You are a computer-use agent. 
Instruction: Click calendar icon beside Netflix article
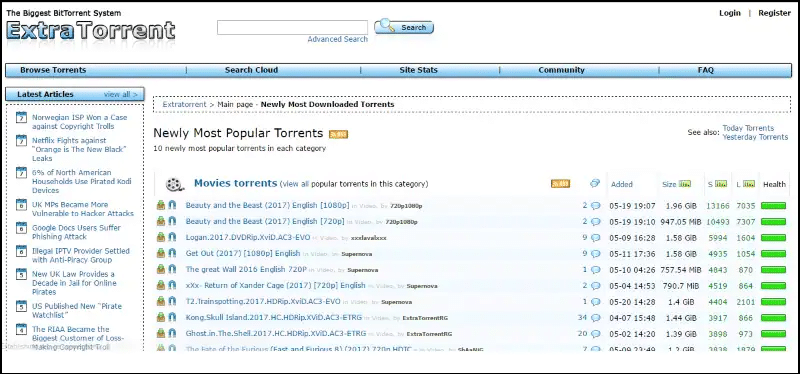[21, 141]
